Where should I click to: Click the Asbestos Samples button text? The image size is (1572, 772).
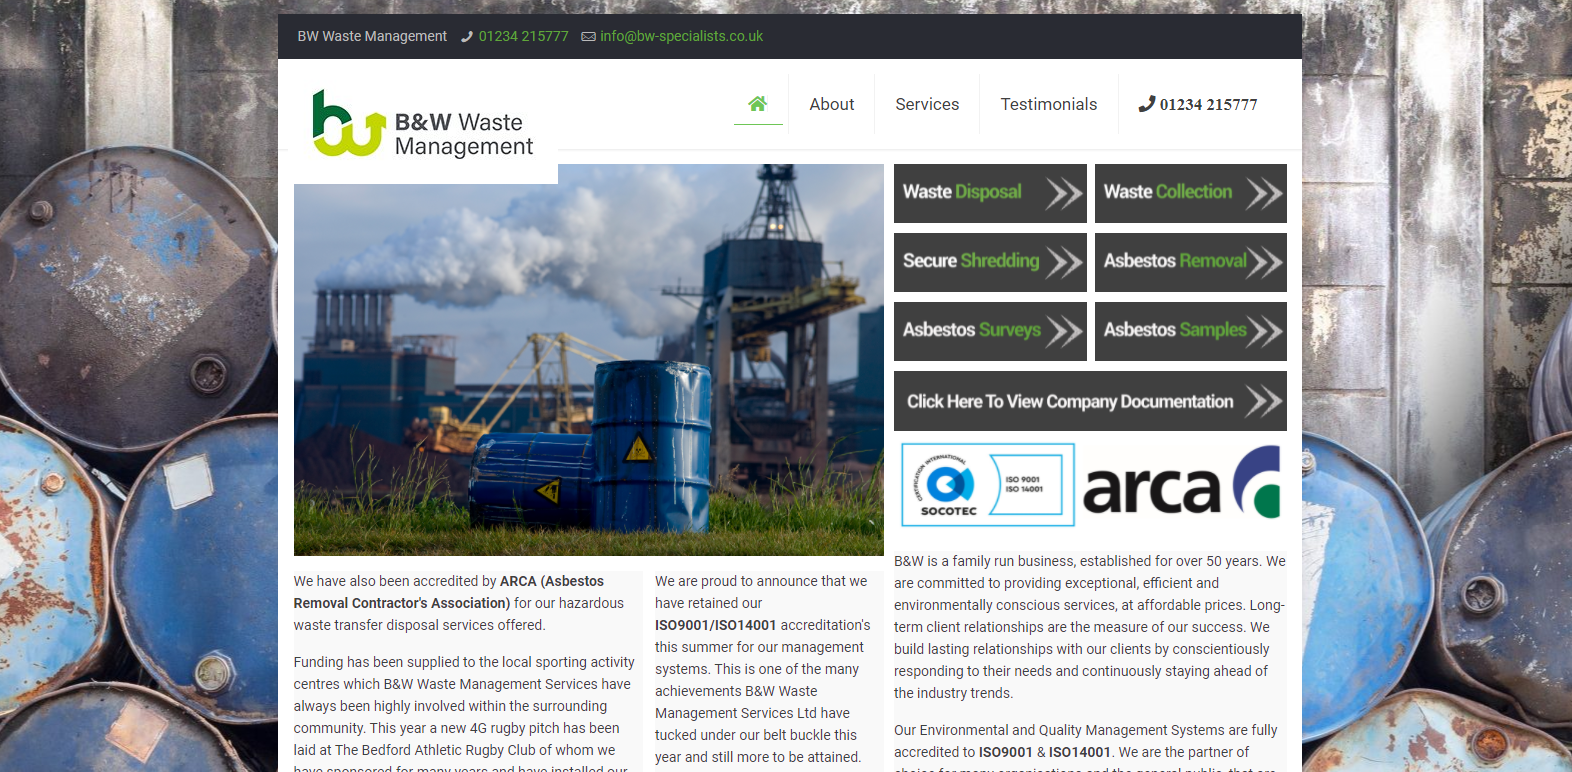coord(1175,330)
